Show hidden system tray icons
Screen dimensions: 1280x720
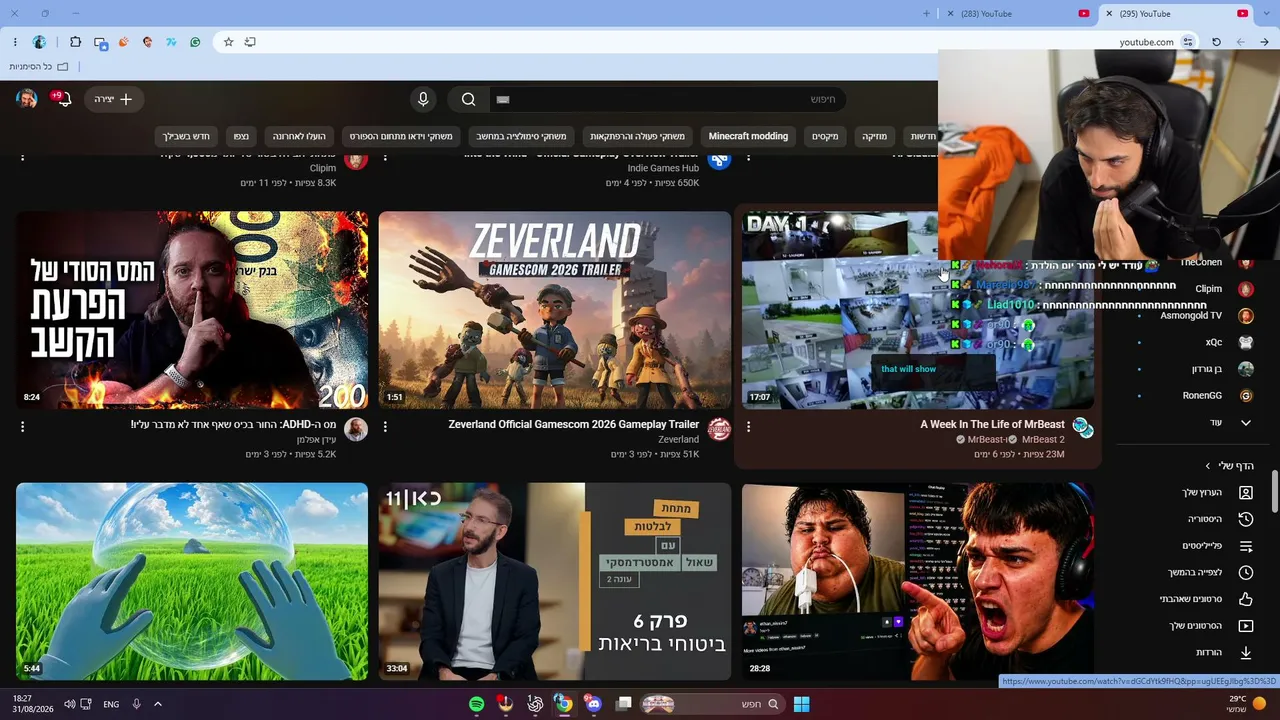[157, 704]
